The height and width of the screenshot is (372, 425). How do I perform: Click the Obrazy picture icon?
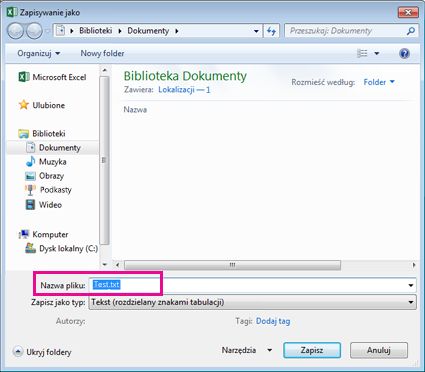click(x=30, y=176)
